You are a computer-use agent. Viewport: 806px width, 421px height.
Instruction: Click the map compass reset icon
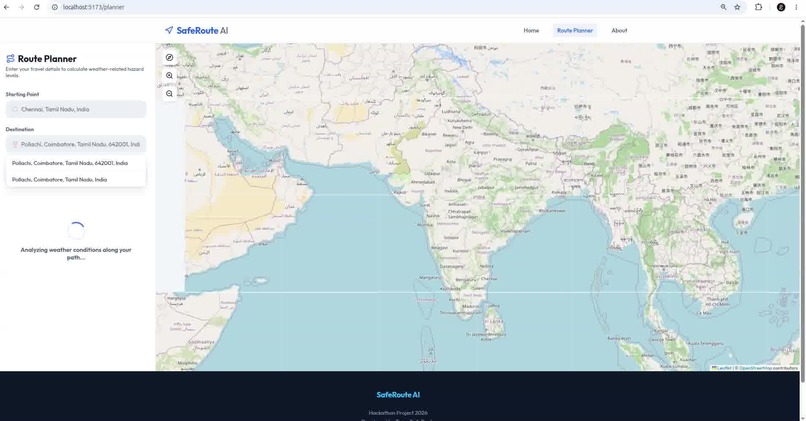click(170, 58)
